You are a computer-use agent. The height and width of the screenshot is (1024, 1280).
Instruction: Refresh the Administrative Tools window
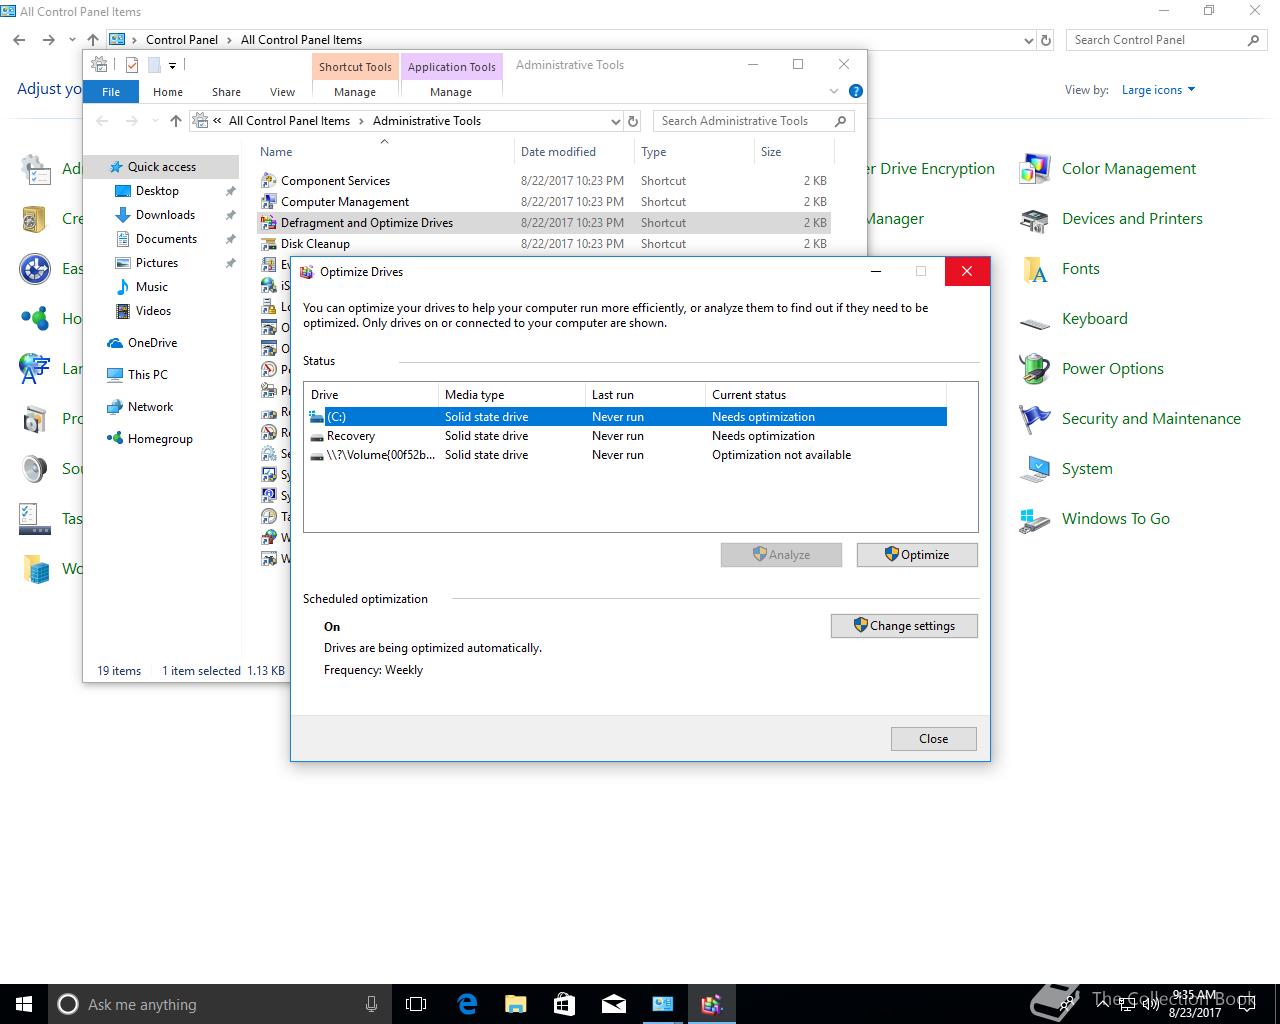click(x=632, y=121)
